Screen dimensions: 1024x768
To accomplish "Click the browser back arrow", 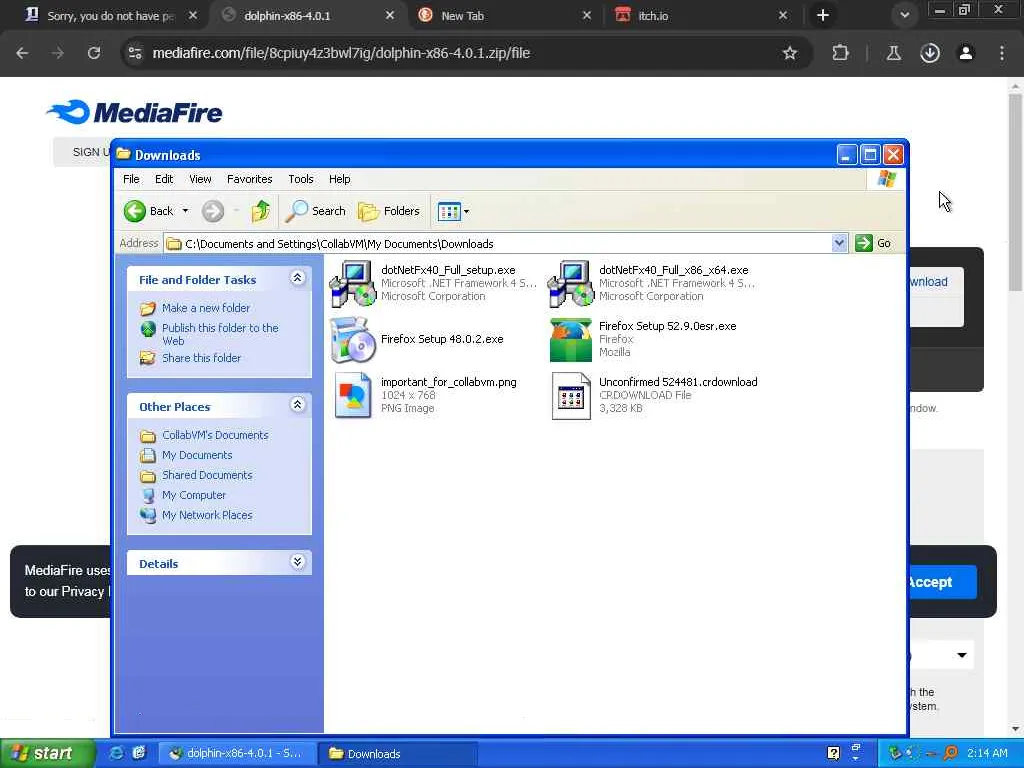I will click(22, 53).
